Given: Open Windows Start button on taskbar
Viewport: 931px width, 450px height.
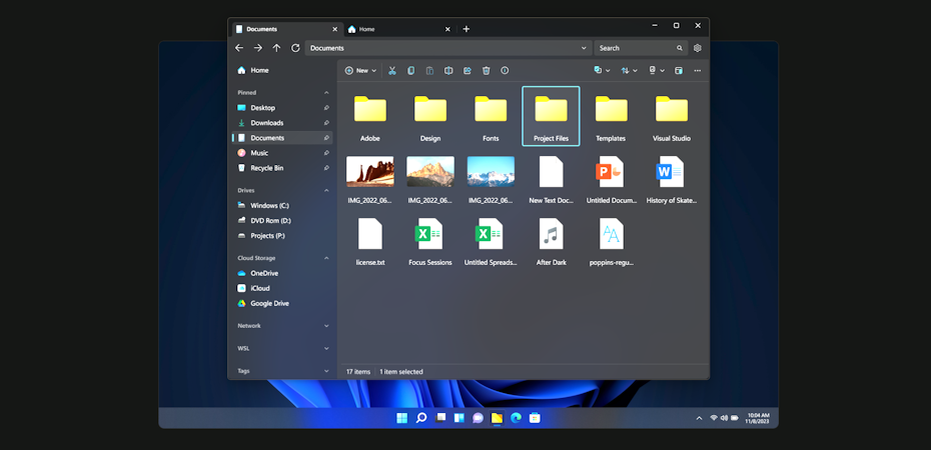Looking at the screenshot, I should coord(402,418).
